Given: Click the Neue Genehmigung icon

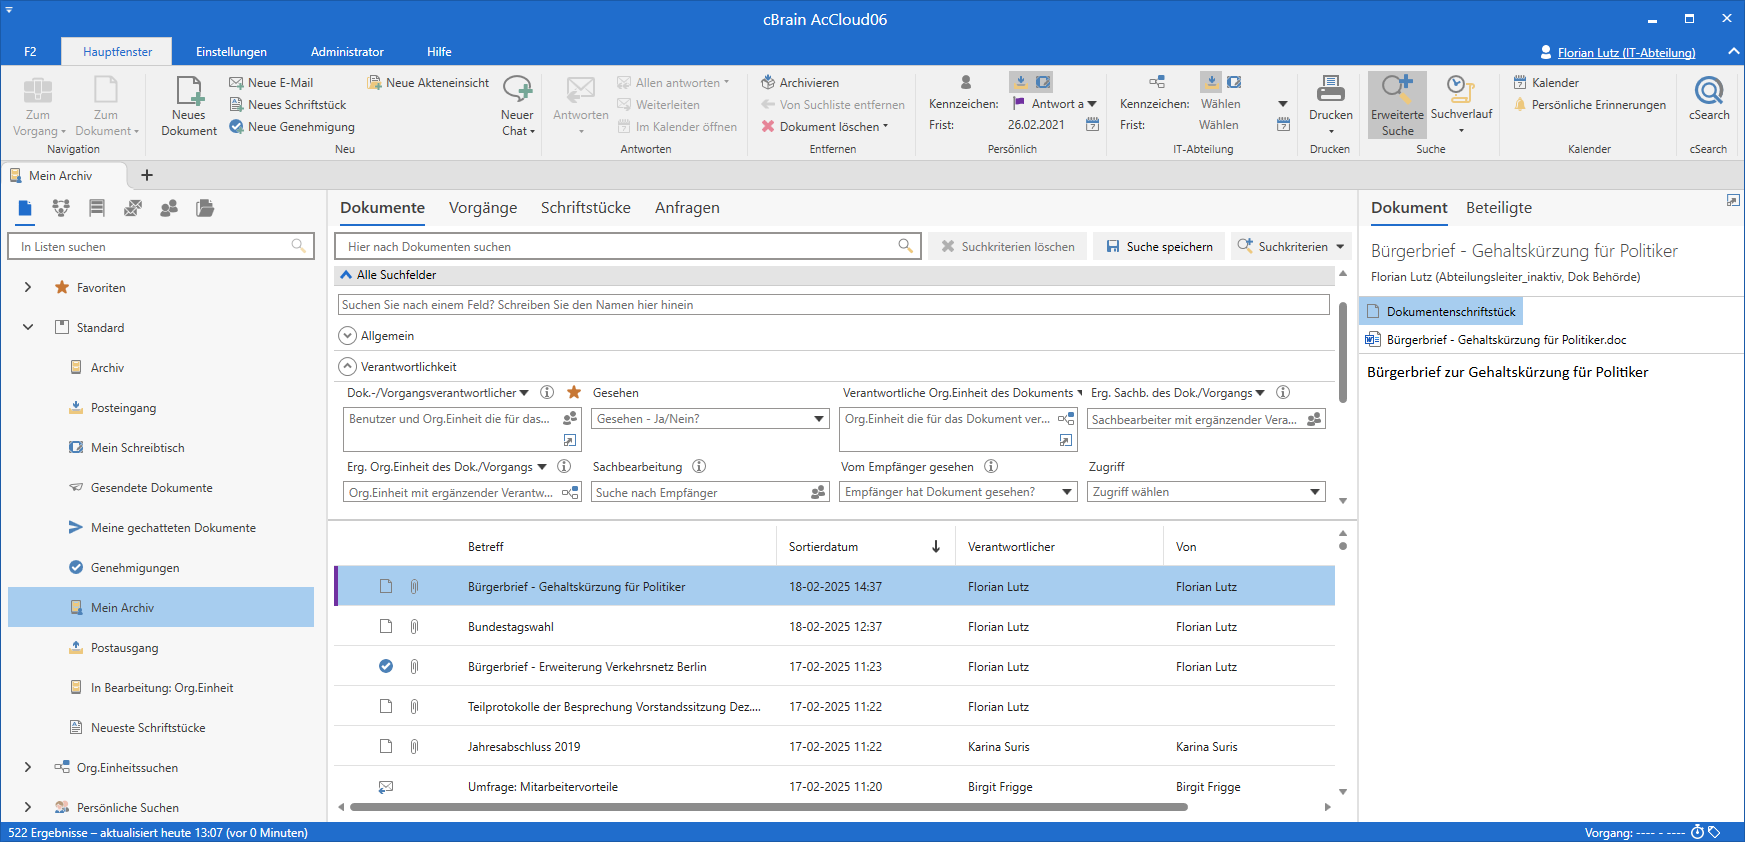Looking at the screenshot, I should [x=237, y=127].
